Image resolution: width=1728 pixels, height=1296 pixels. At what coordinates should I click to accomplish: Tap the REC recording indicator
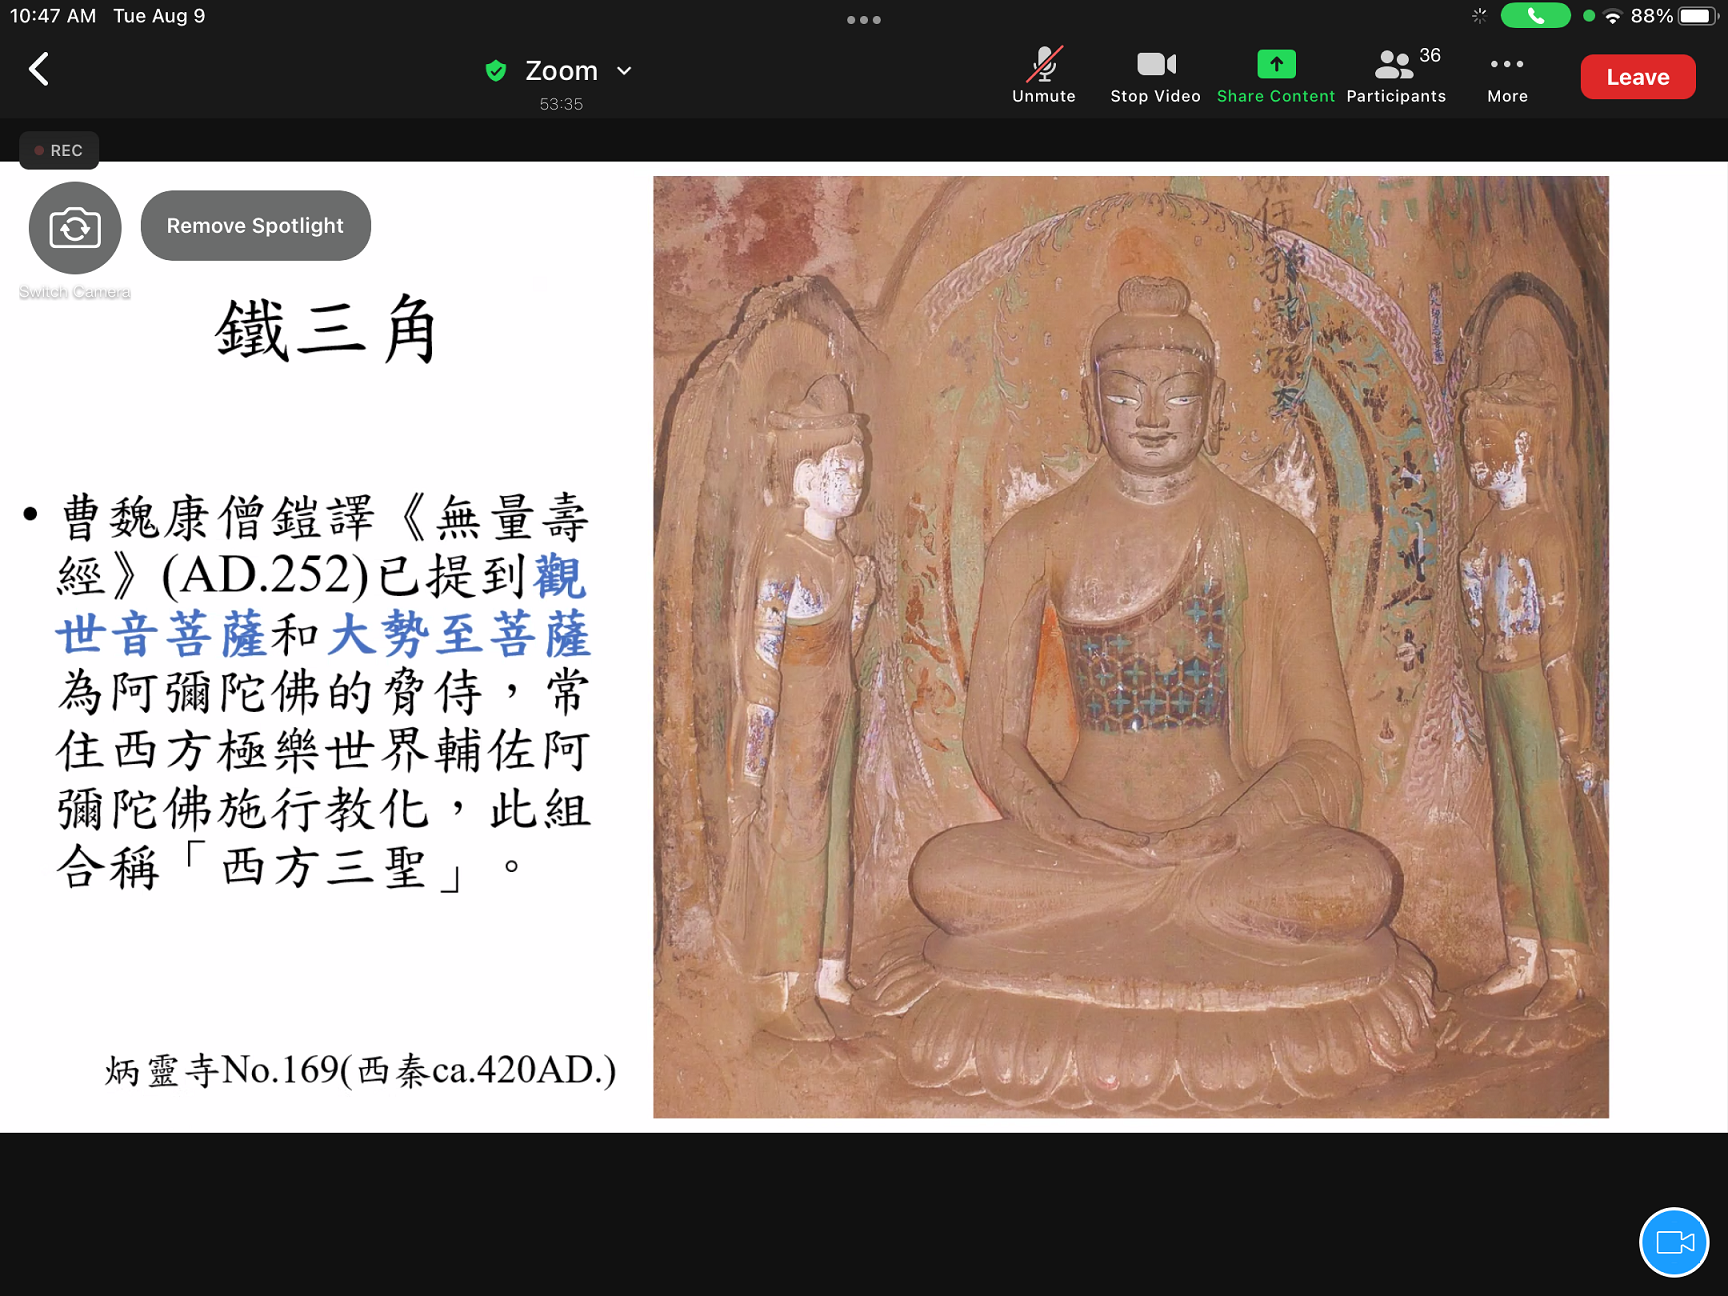pyautogui.click(x=59, y=150)
